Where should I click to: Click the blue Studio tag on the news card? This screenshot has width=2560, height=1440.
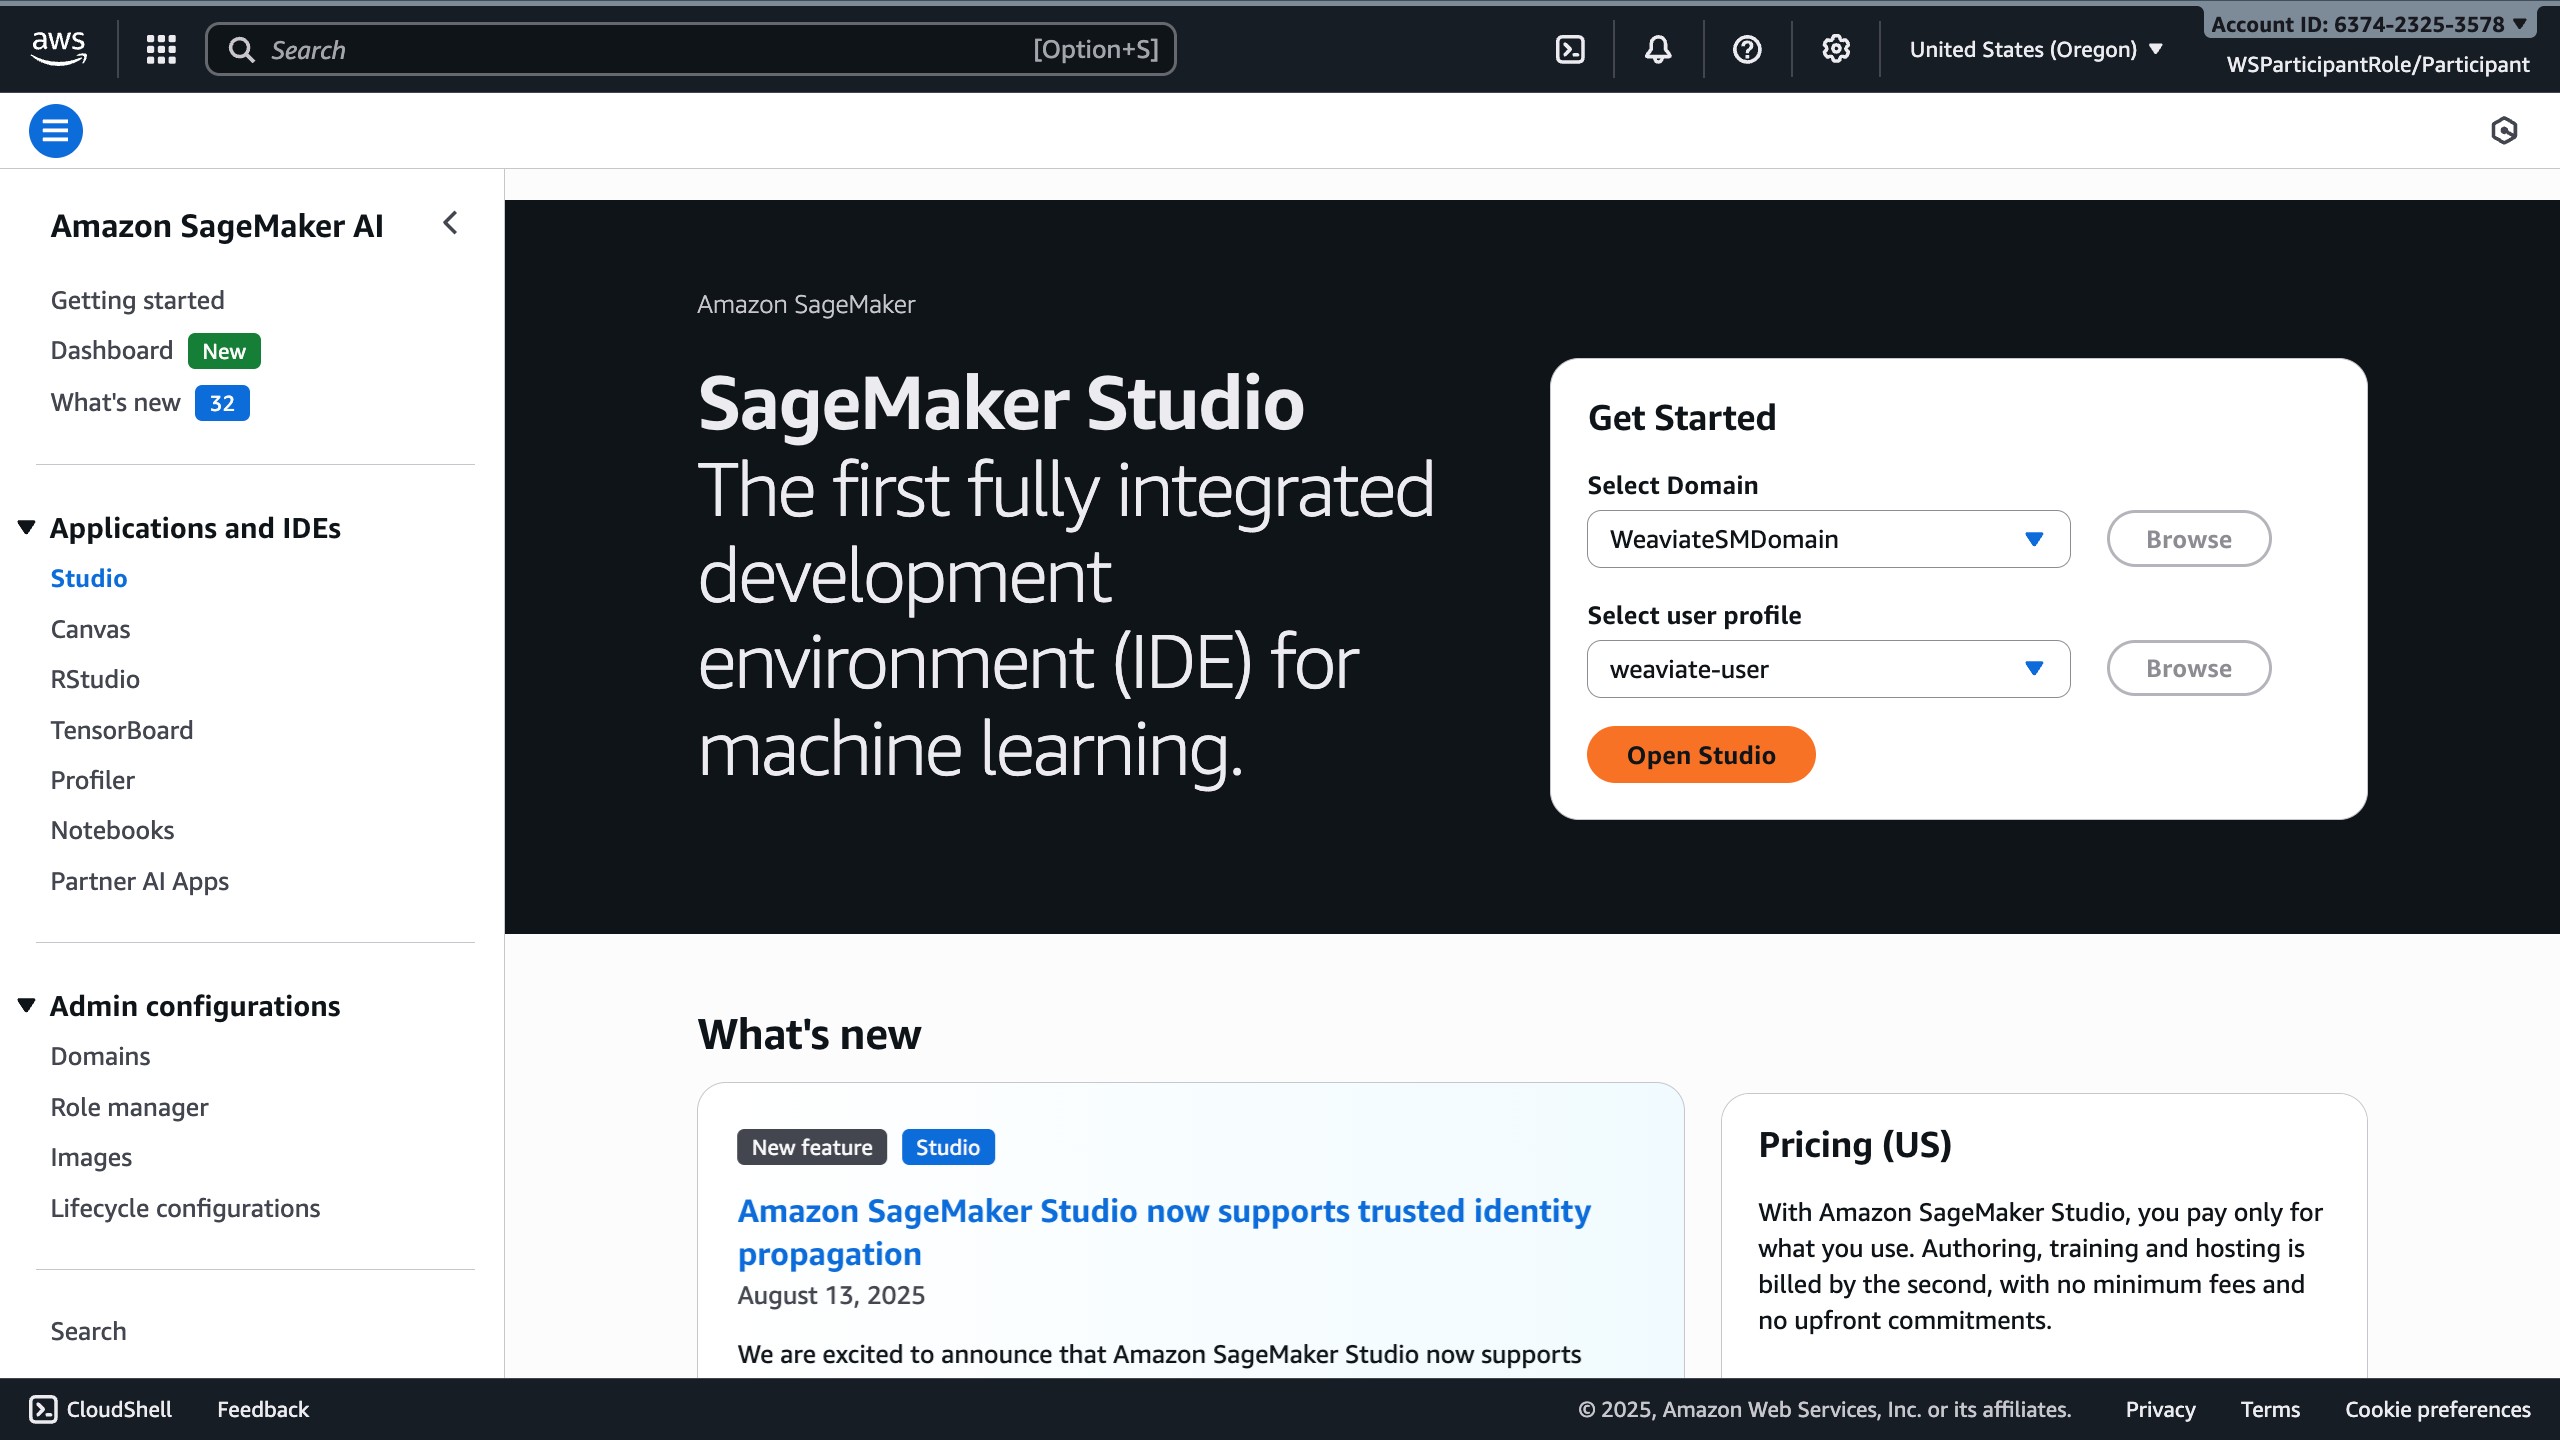click(x=948, y=1147)
